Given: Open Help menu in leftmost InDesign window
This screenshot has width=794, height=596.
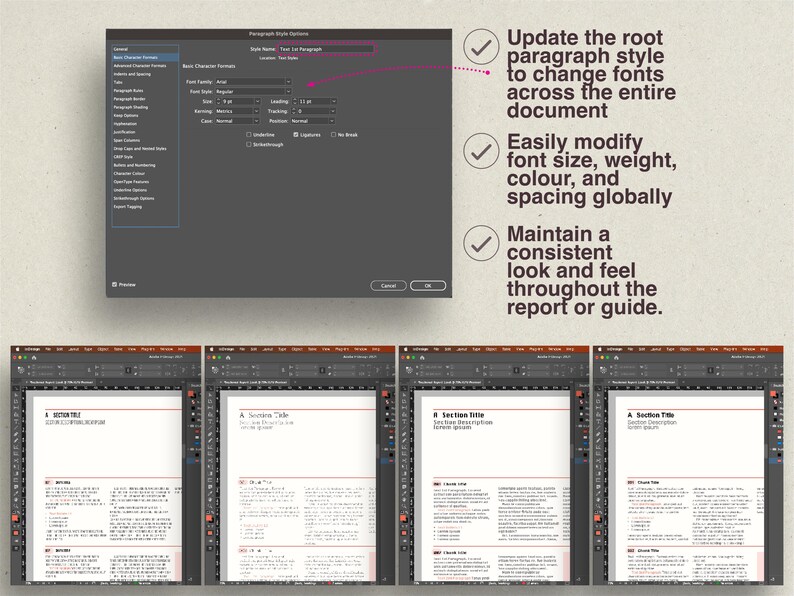Looking at the screenshot, I should click(x=182, y=349).
